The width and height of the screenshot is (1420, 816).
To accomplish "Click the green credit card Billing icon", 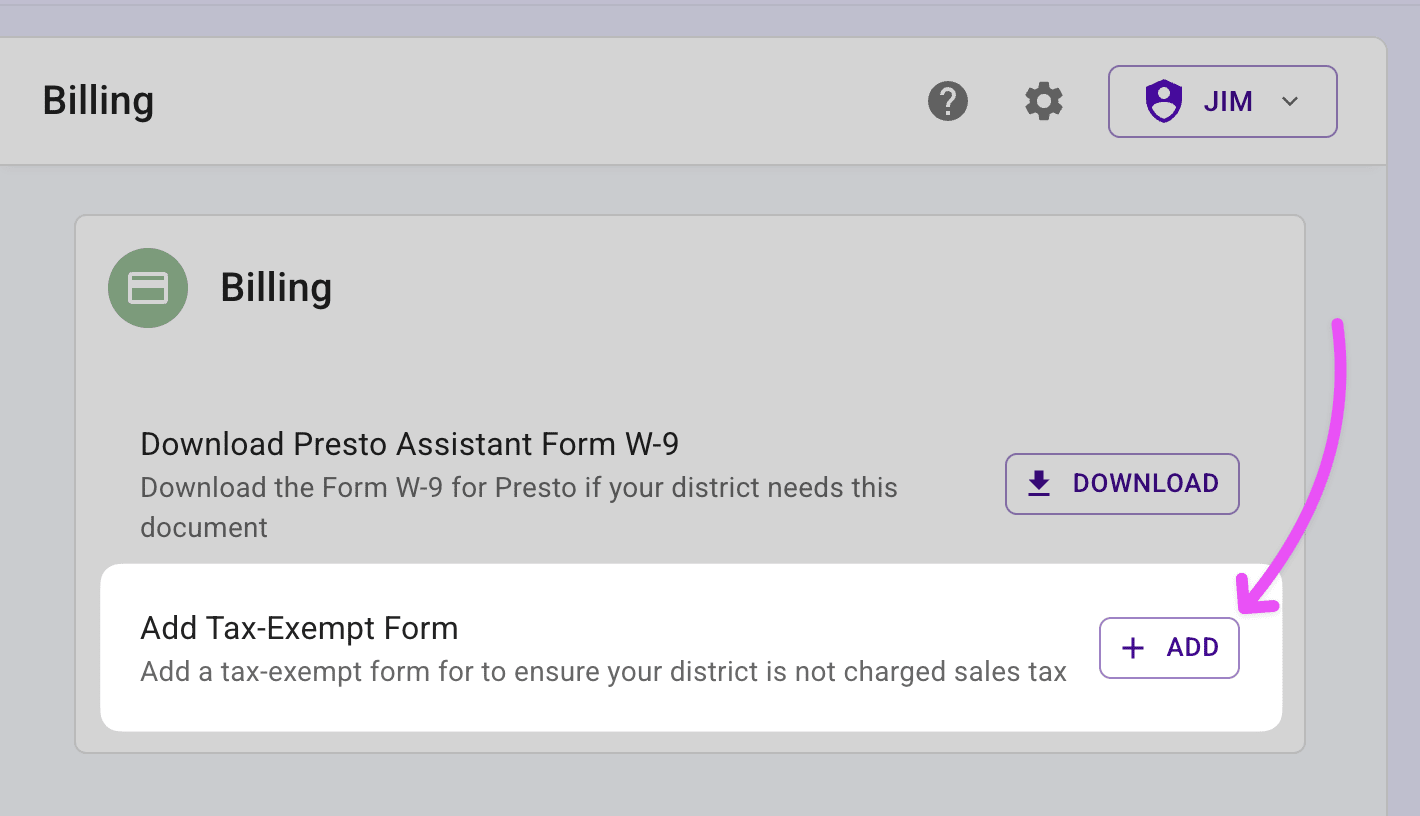I will coord(148,288).
